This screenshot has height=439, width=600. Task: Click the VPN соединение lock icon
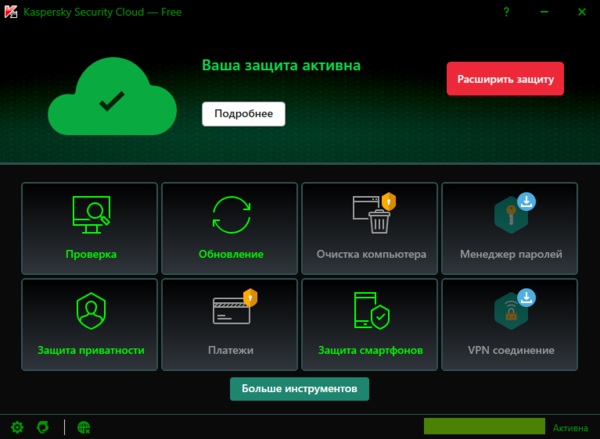click(511, 311)
